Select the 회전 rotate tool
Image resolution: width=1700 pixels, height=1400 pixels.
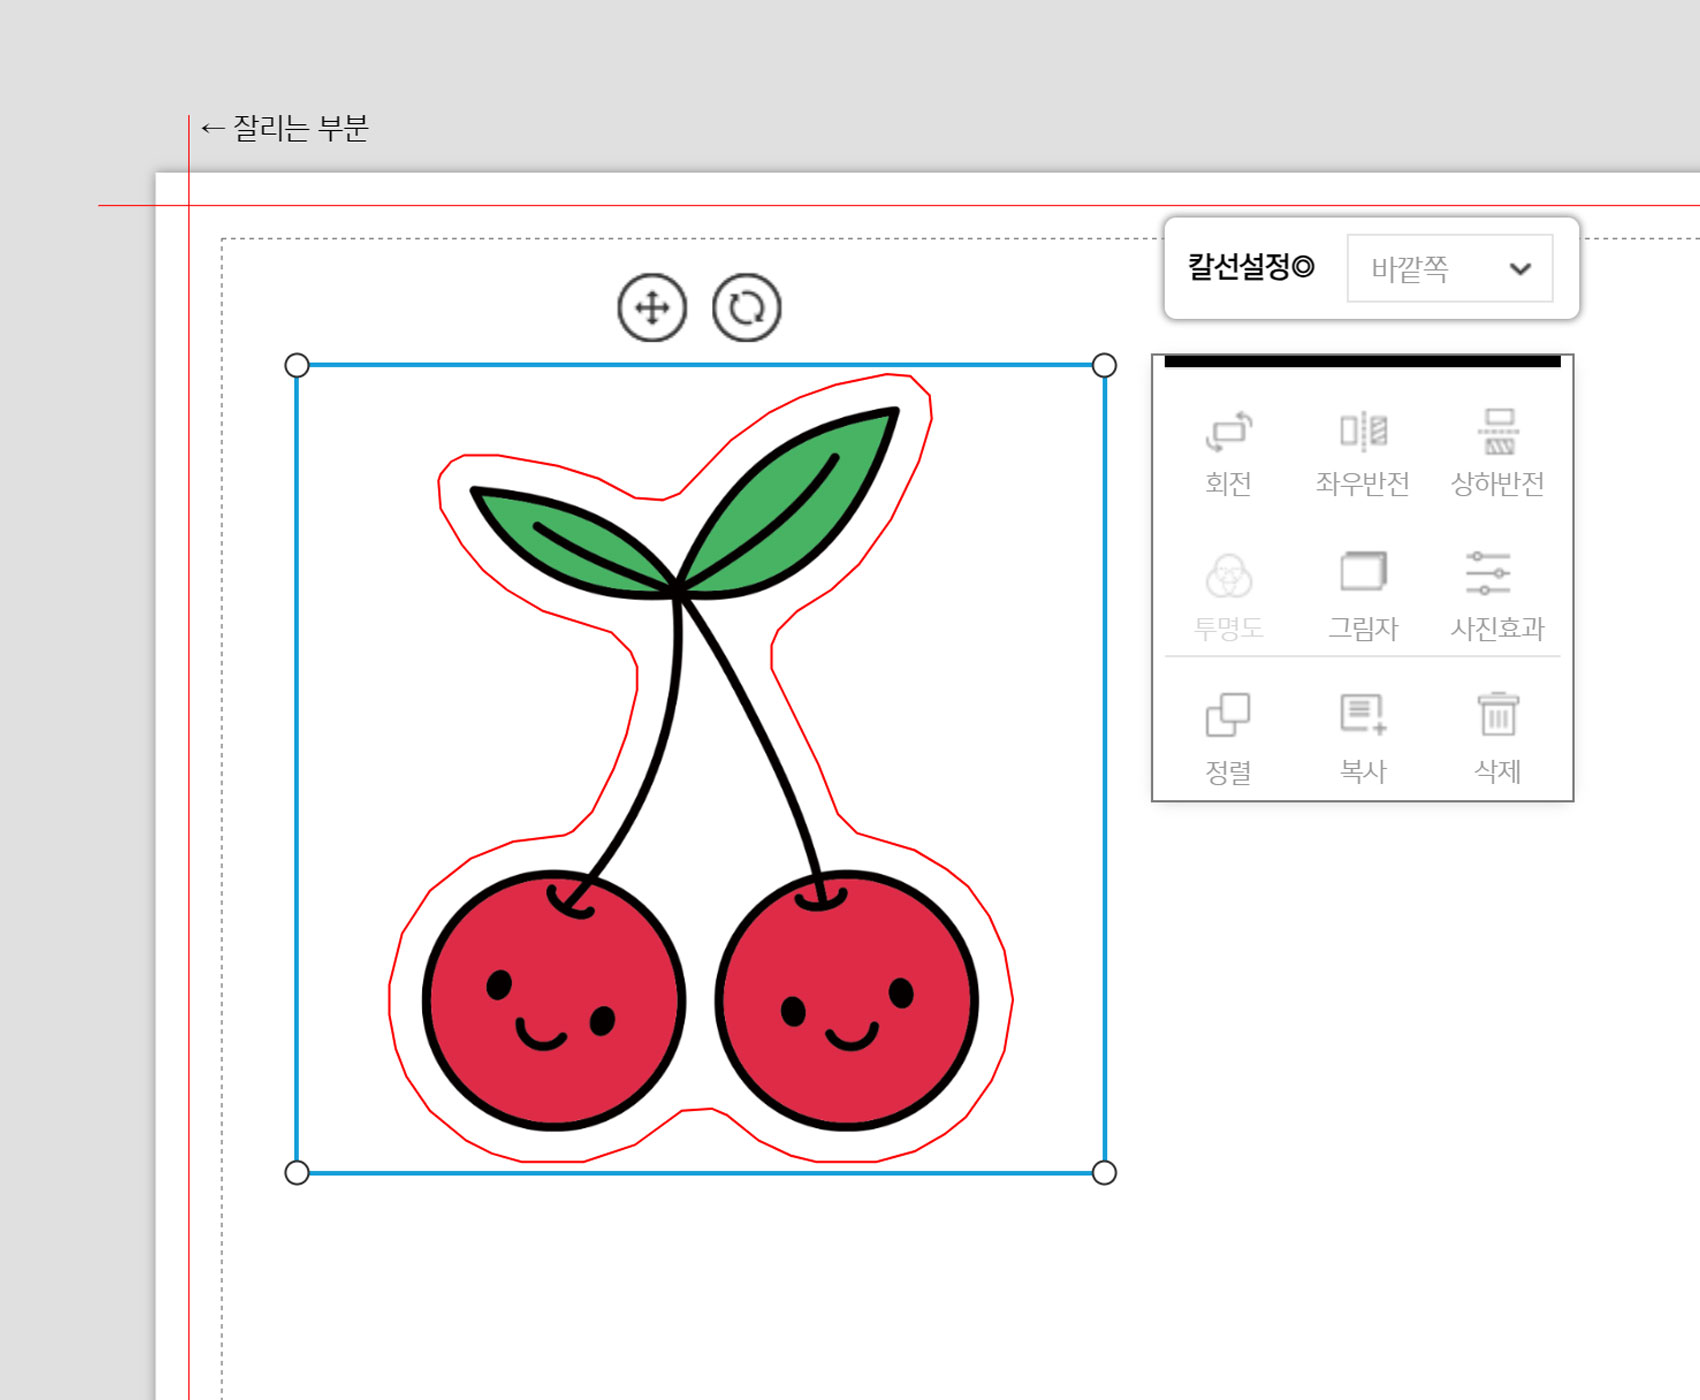tap(1228, 452)
